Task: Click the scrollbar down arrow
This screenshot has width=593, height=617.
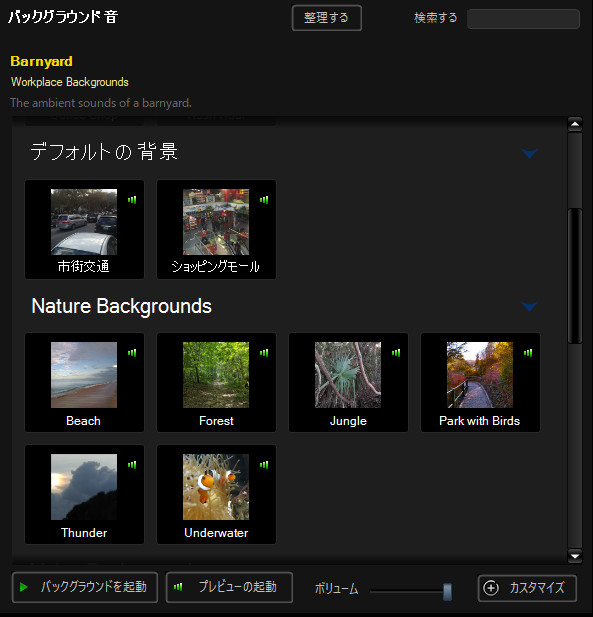Action: [575, 556]
